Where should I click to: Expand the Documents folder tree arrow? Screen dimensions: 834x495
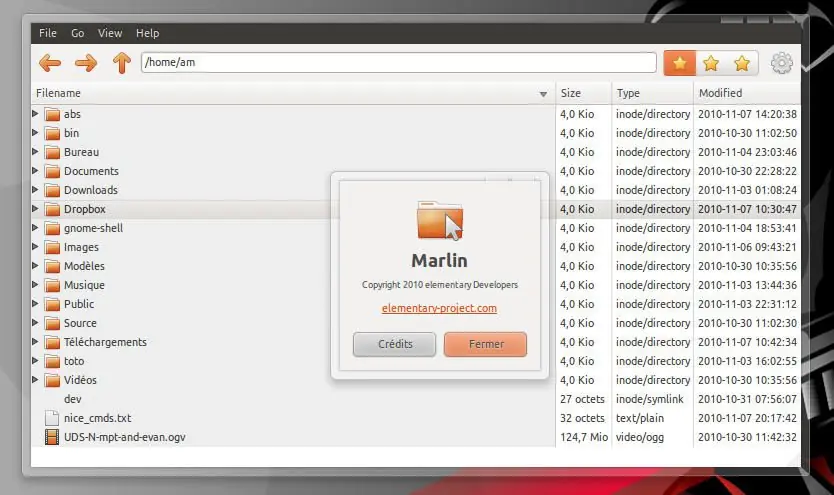pos(35,171)
